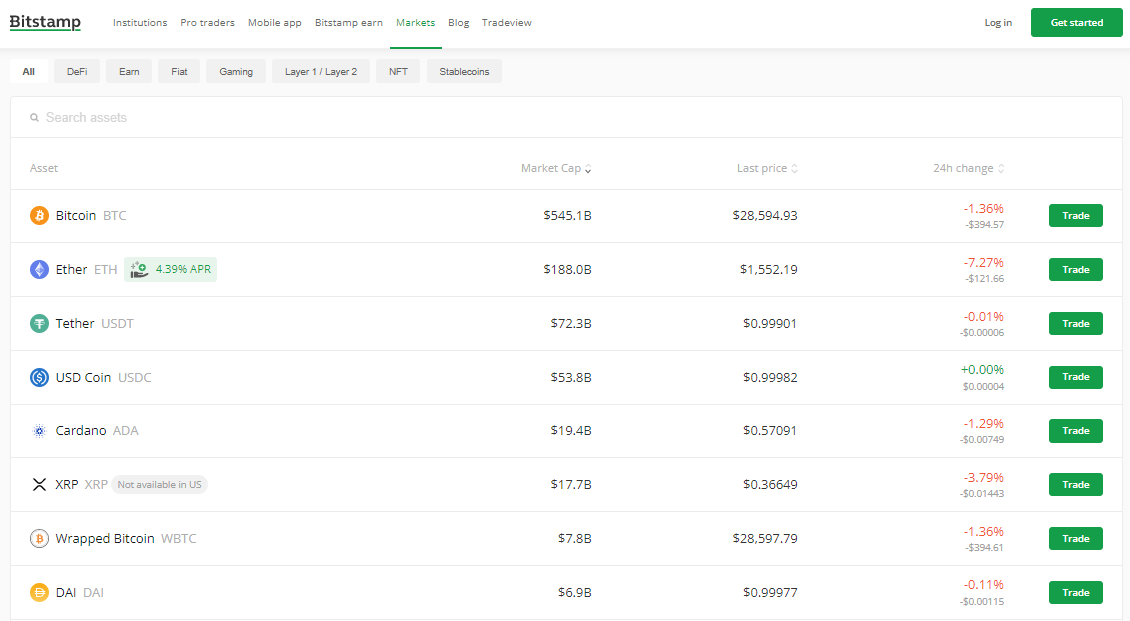Sort assets by Market Cap
Viewport: 1130px width, 621px height.
click(x=556, y=168)
